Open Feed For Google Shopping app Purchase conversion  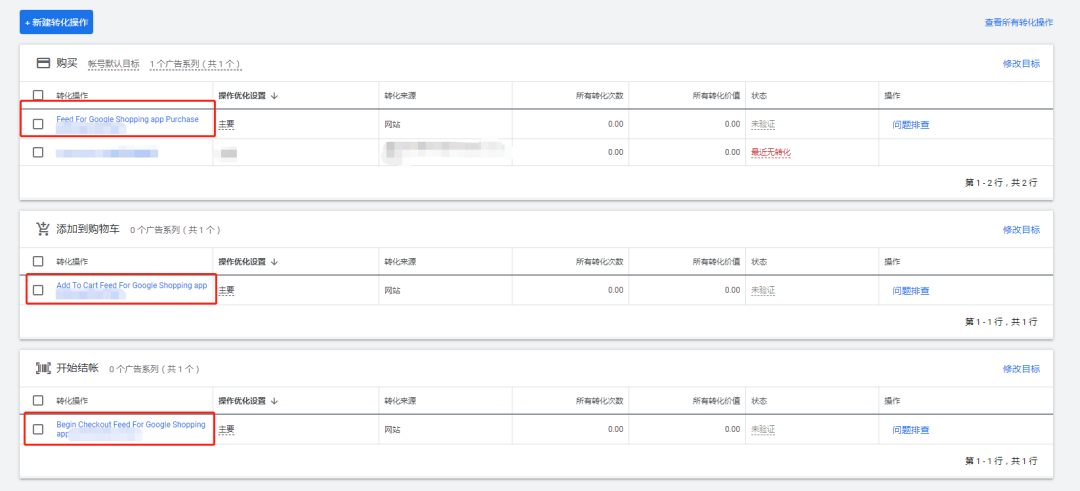pos(127,119)
